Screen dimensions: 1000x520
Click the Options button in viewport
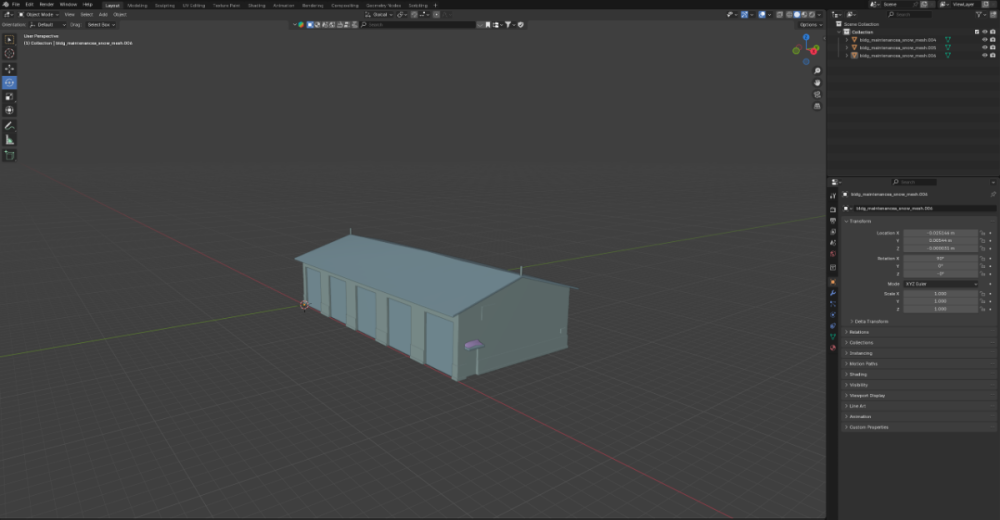810,25
